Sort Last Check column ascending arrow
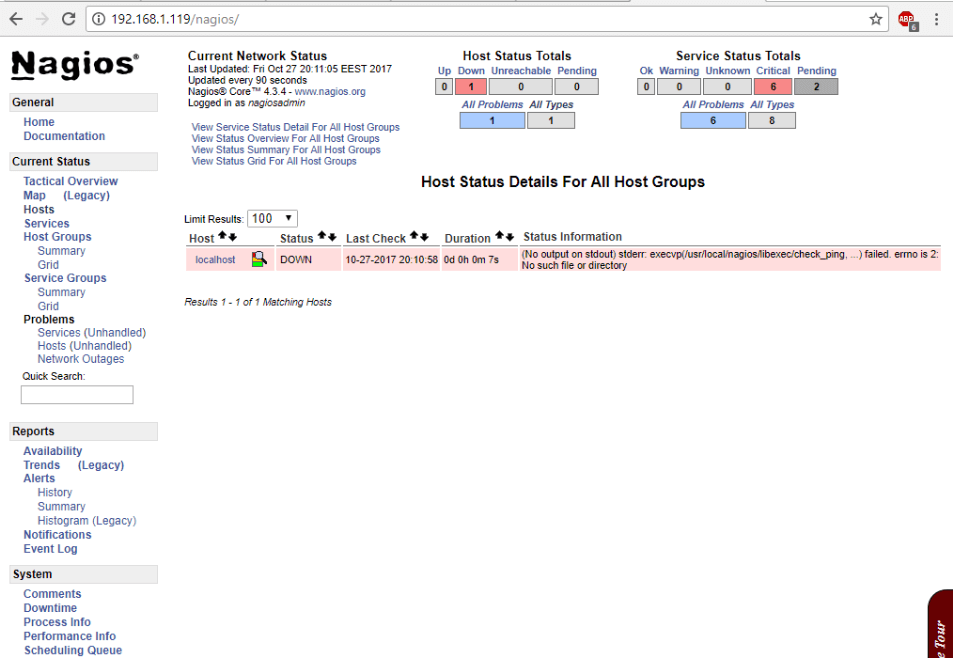The height and width of the screenshot is (659, 954). pos(414,236)
